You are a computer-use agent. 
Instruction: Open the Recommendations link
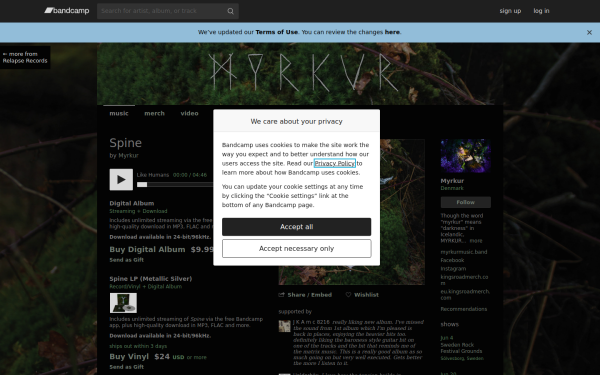coord(464,309)
